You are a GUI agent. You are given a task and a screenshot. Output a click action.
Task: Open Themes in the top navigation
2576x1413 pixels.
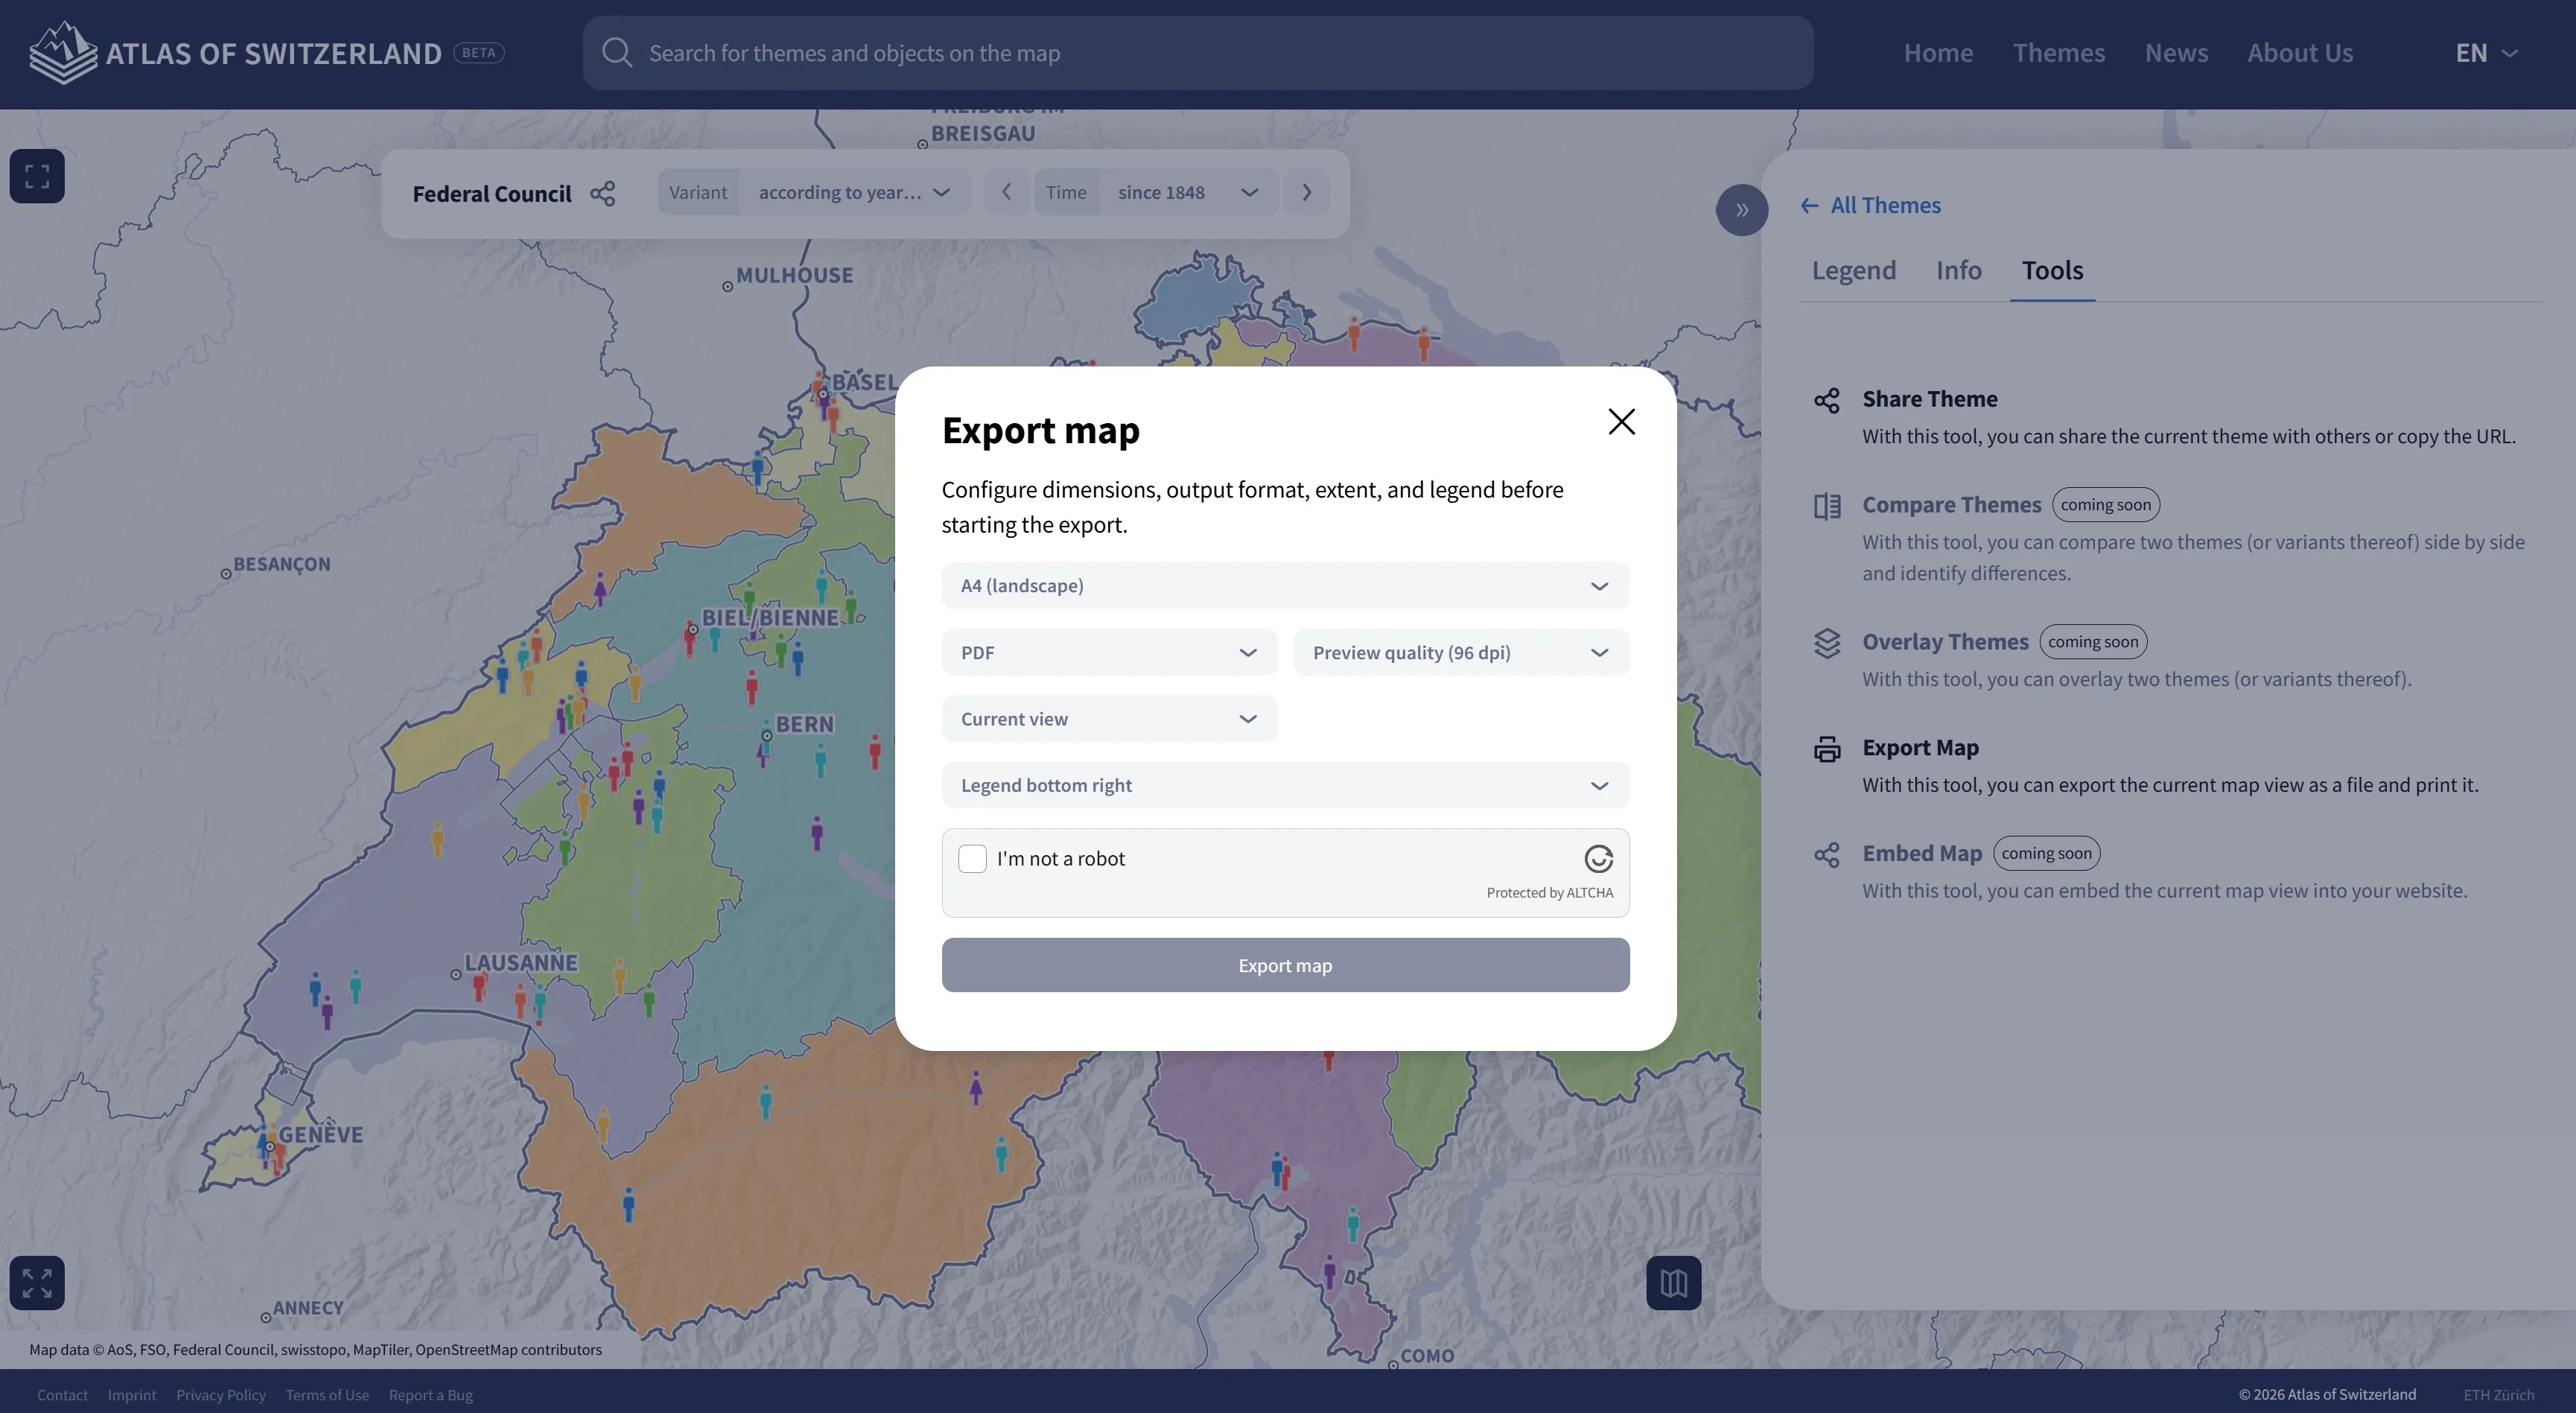2059,53
